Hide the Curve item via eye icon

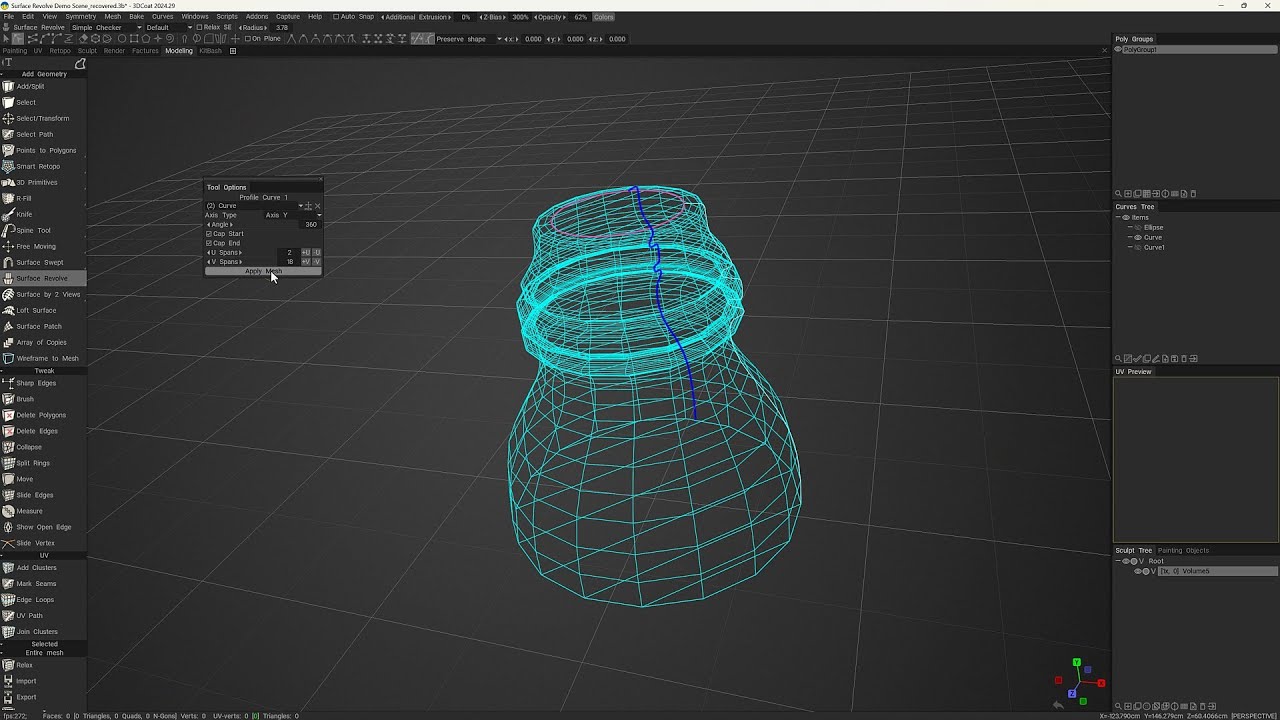[x=1137, y=238]
